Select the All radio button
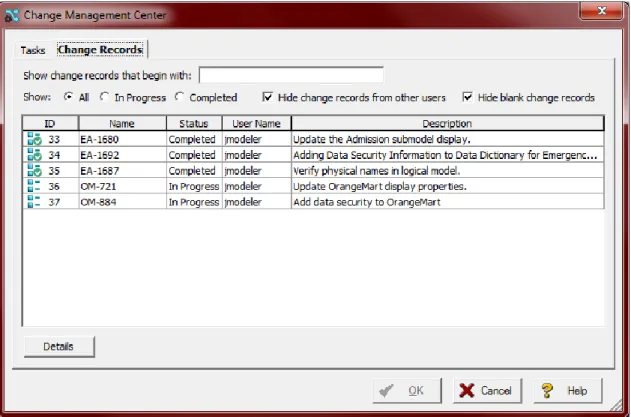The image size is (631, 417). click(69, 97)
